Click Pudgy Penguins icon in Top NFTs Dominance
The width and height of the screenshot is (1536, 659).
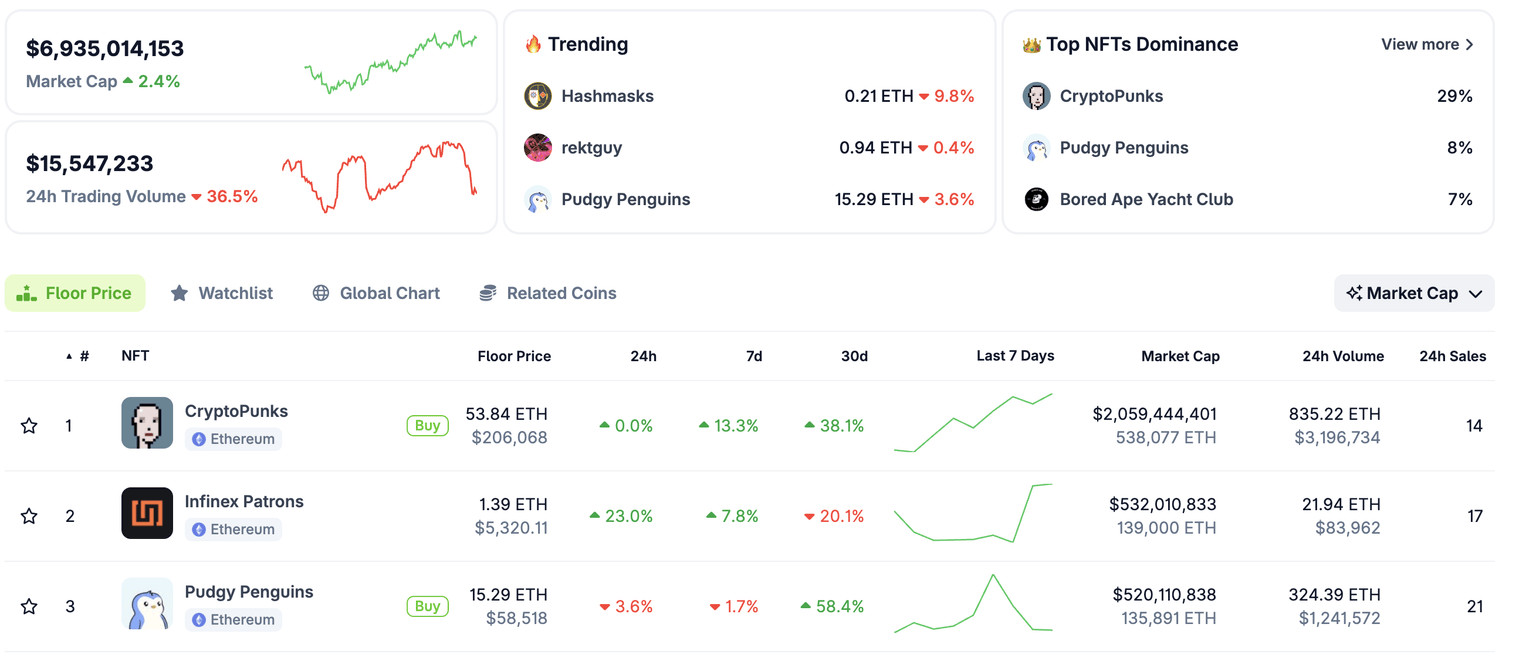pyautogui.click(x=1037, y=148)
